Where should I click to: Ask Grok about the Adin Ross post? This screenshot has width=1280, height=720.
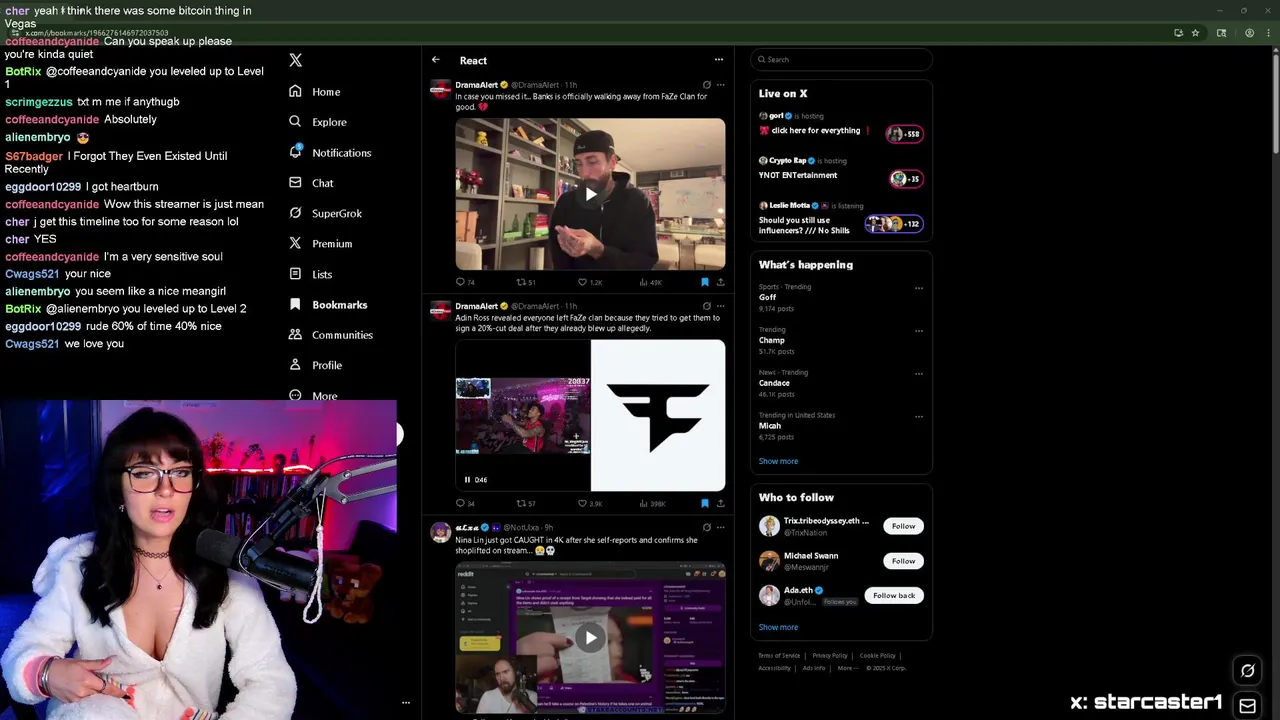coord(706,306)
